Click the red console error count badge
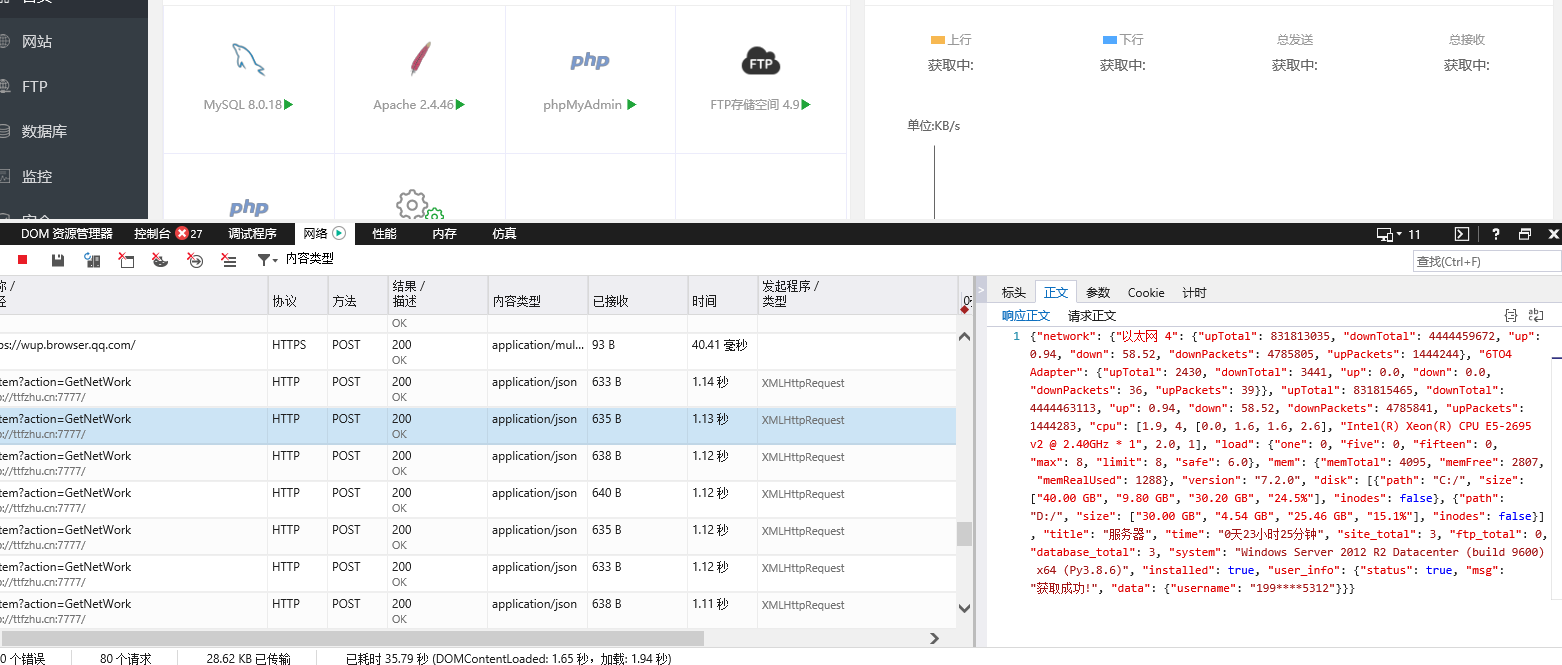 (x=181, y=233)
